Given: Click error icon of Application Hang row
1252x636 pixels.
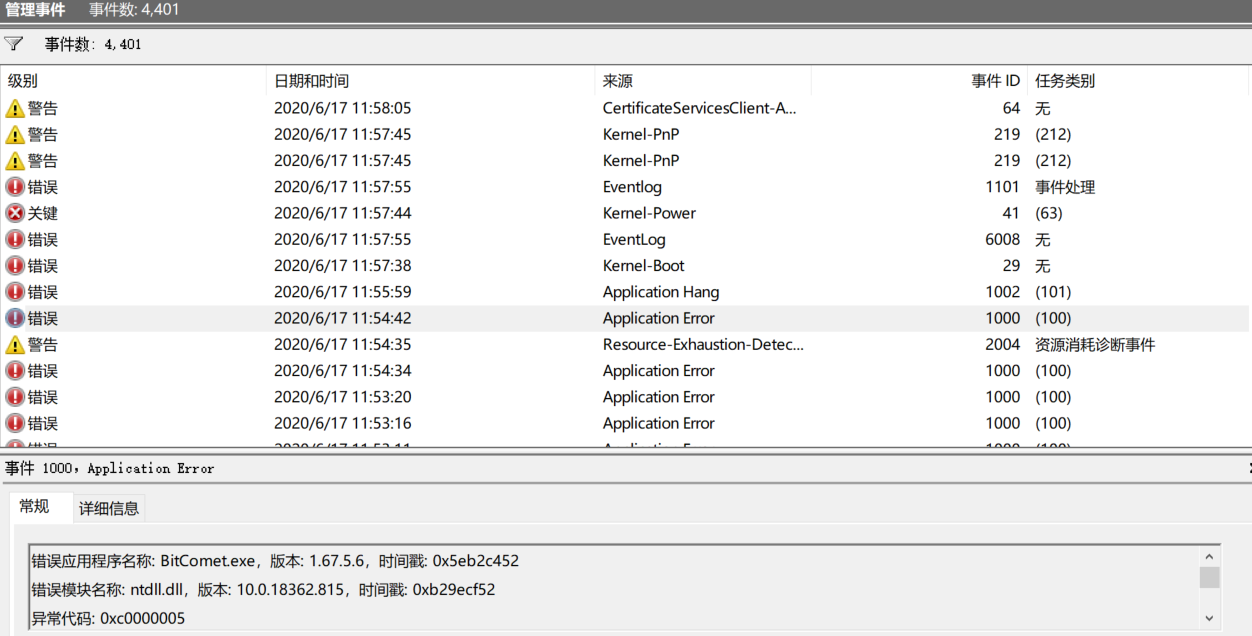Looking at the screenshot, I should [15, 292].
